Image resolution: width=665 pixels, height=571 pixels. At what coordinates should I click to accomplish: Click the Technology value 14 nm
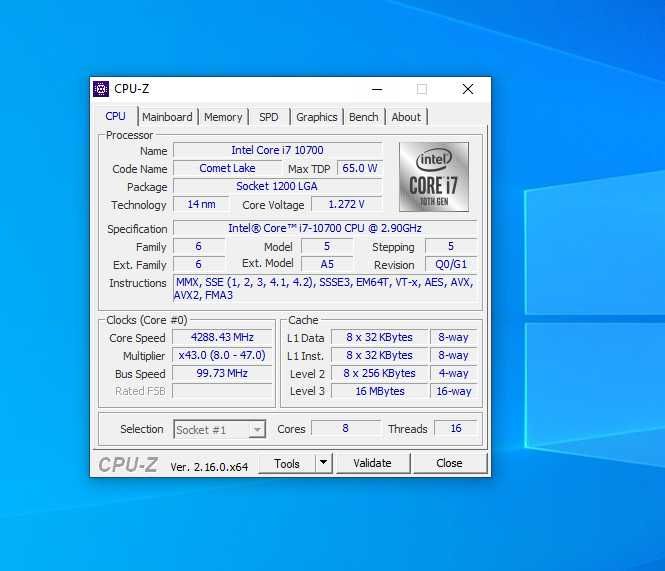[201, 204]
